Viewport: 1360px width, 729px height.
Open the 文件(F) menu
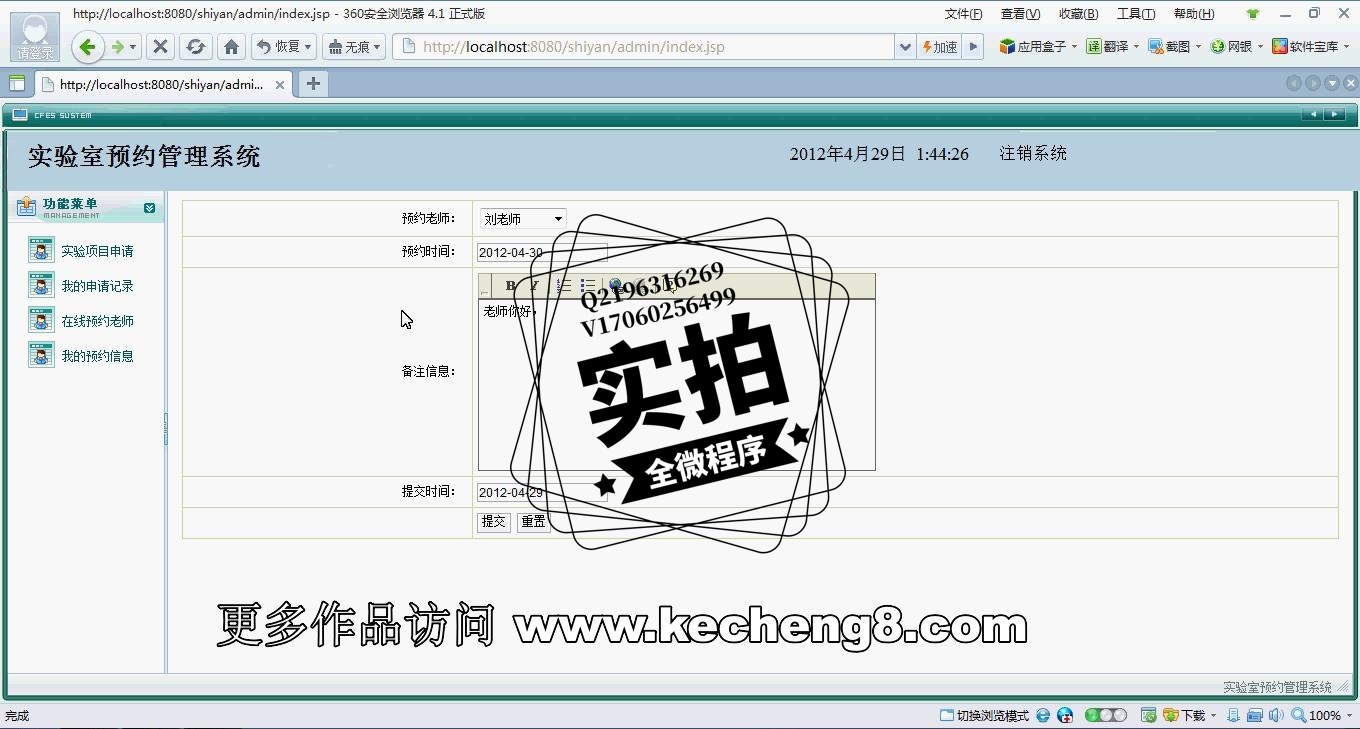[964, 14]
